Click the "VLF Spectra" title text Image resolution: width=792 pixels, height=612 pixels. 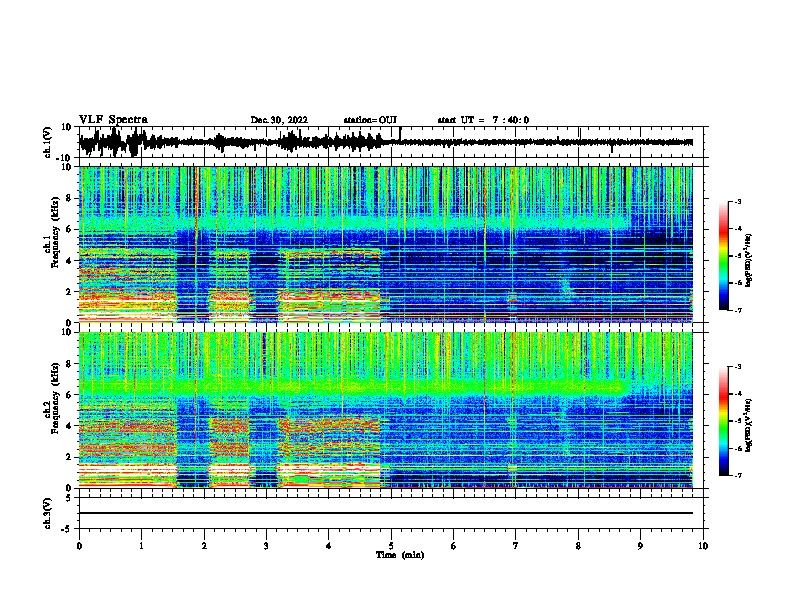pyautogui.click(x=113, y=120)
